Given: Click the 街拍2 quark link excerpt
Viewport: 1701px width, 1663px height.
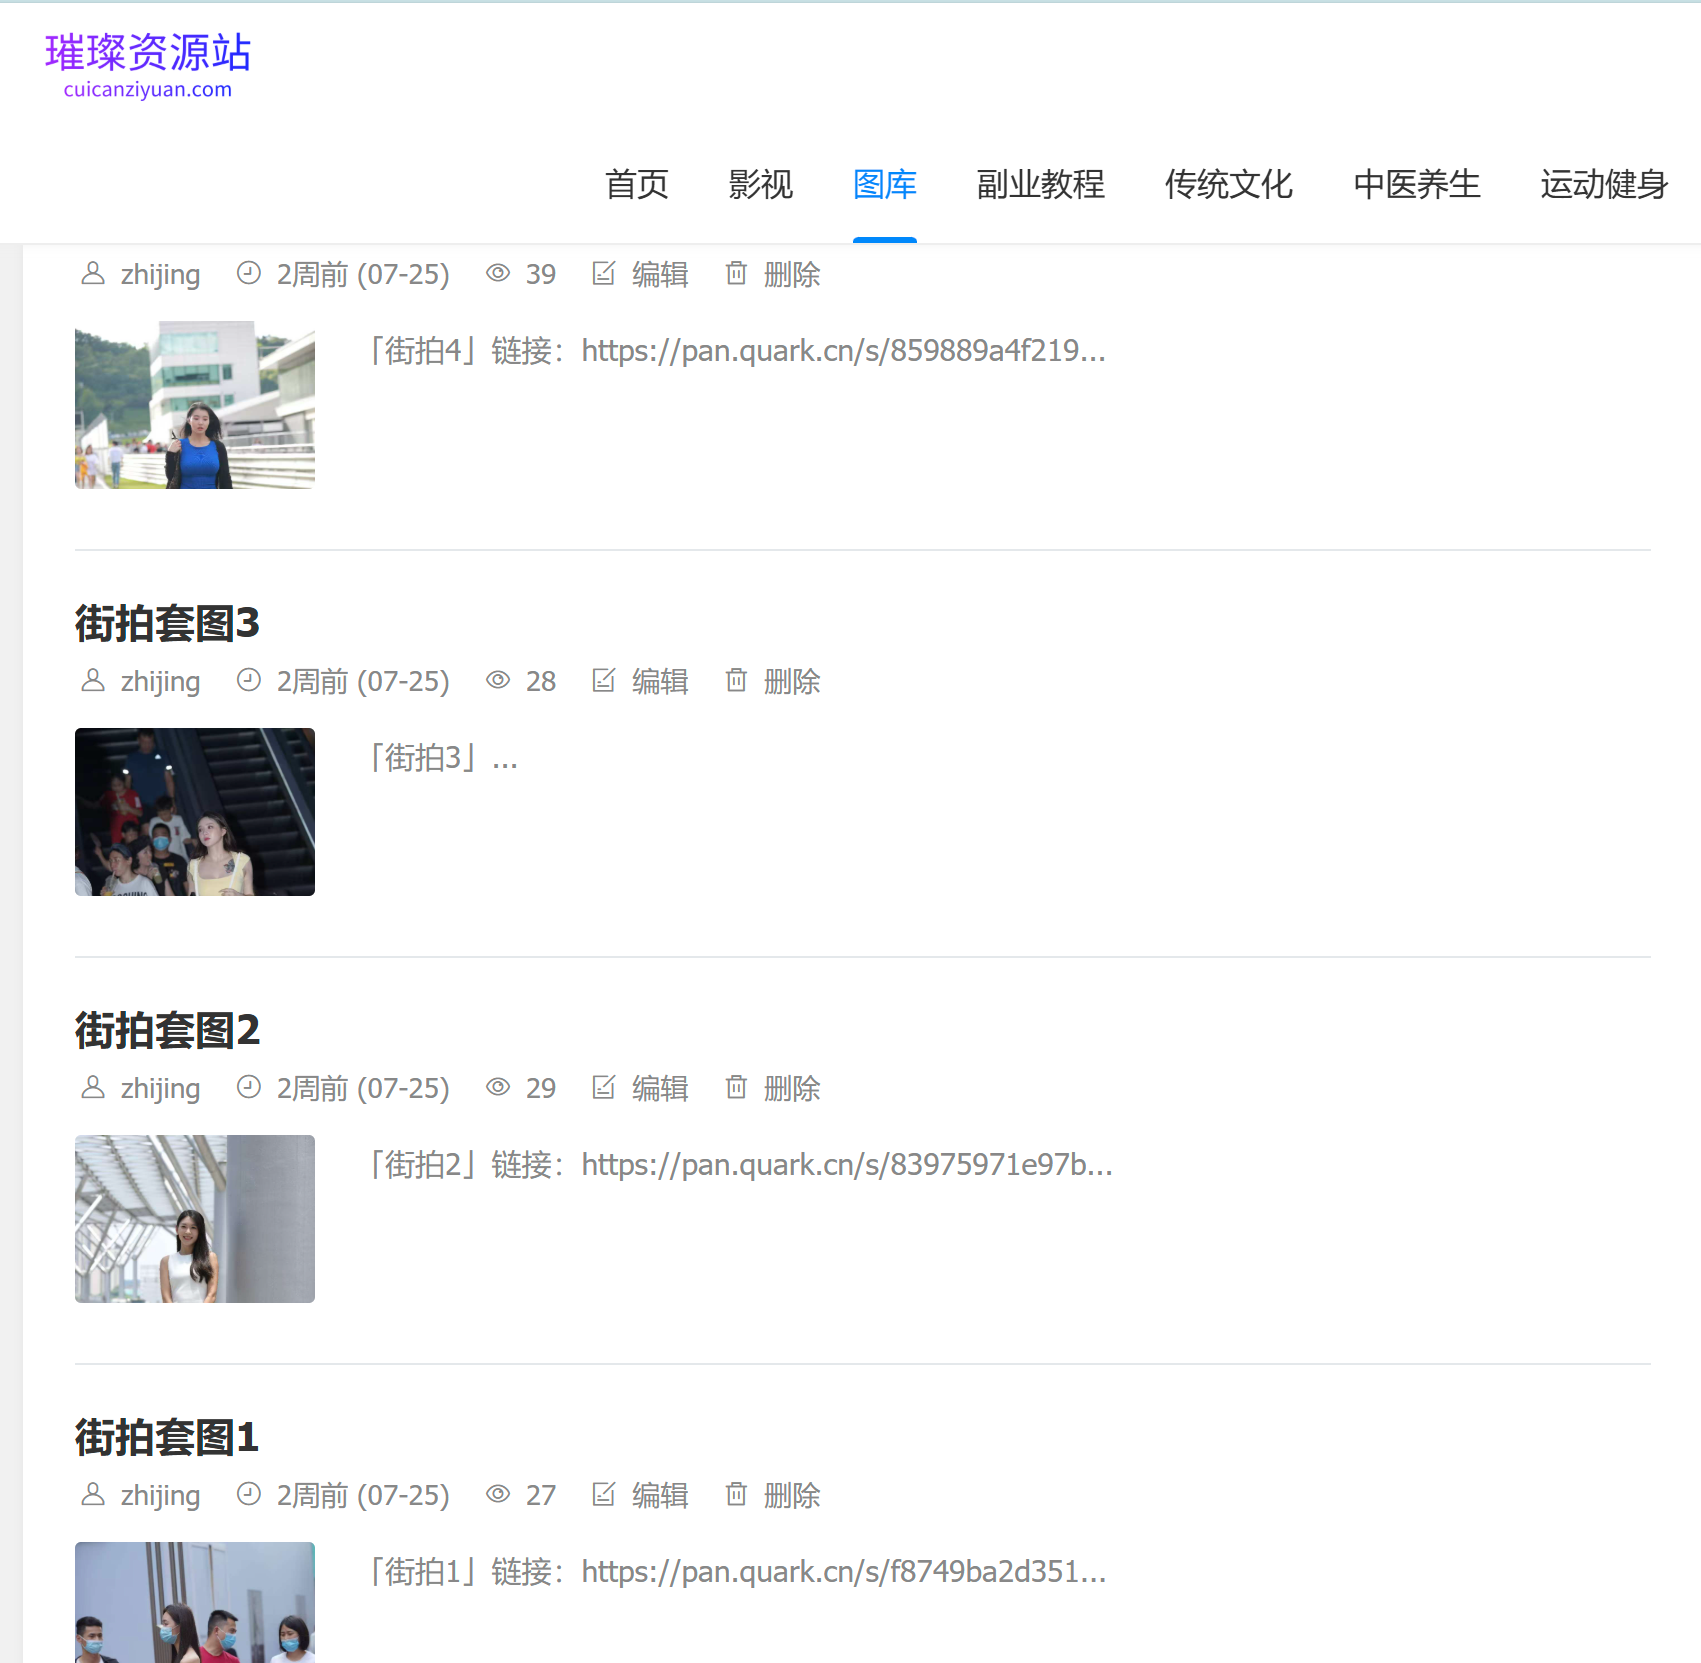Looking at the screenshot, I should tap(741, 1165).
